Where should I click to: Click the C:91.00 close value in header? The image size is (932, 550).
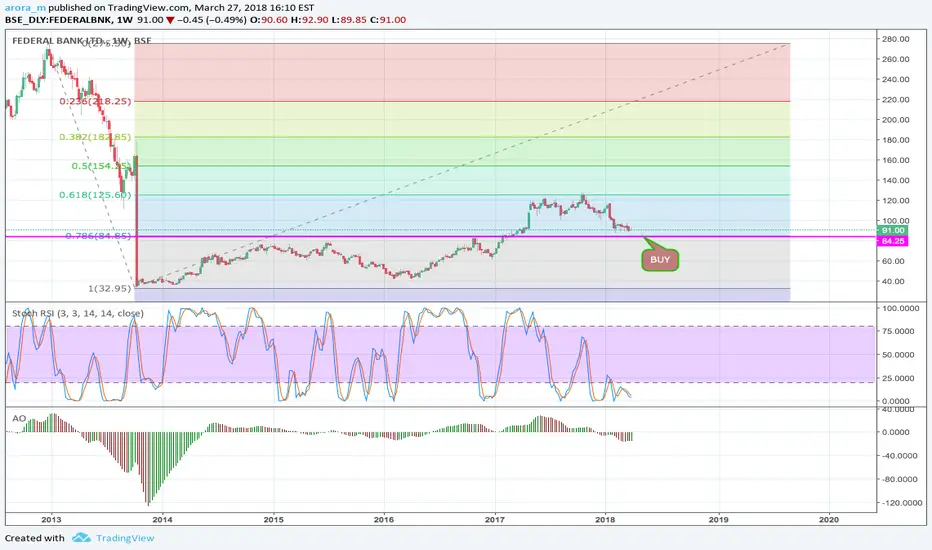coord(388,20)
